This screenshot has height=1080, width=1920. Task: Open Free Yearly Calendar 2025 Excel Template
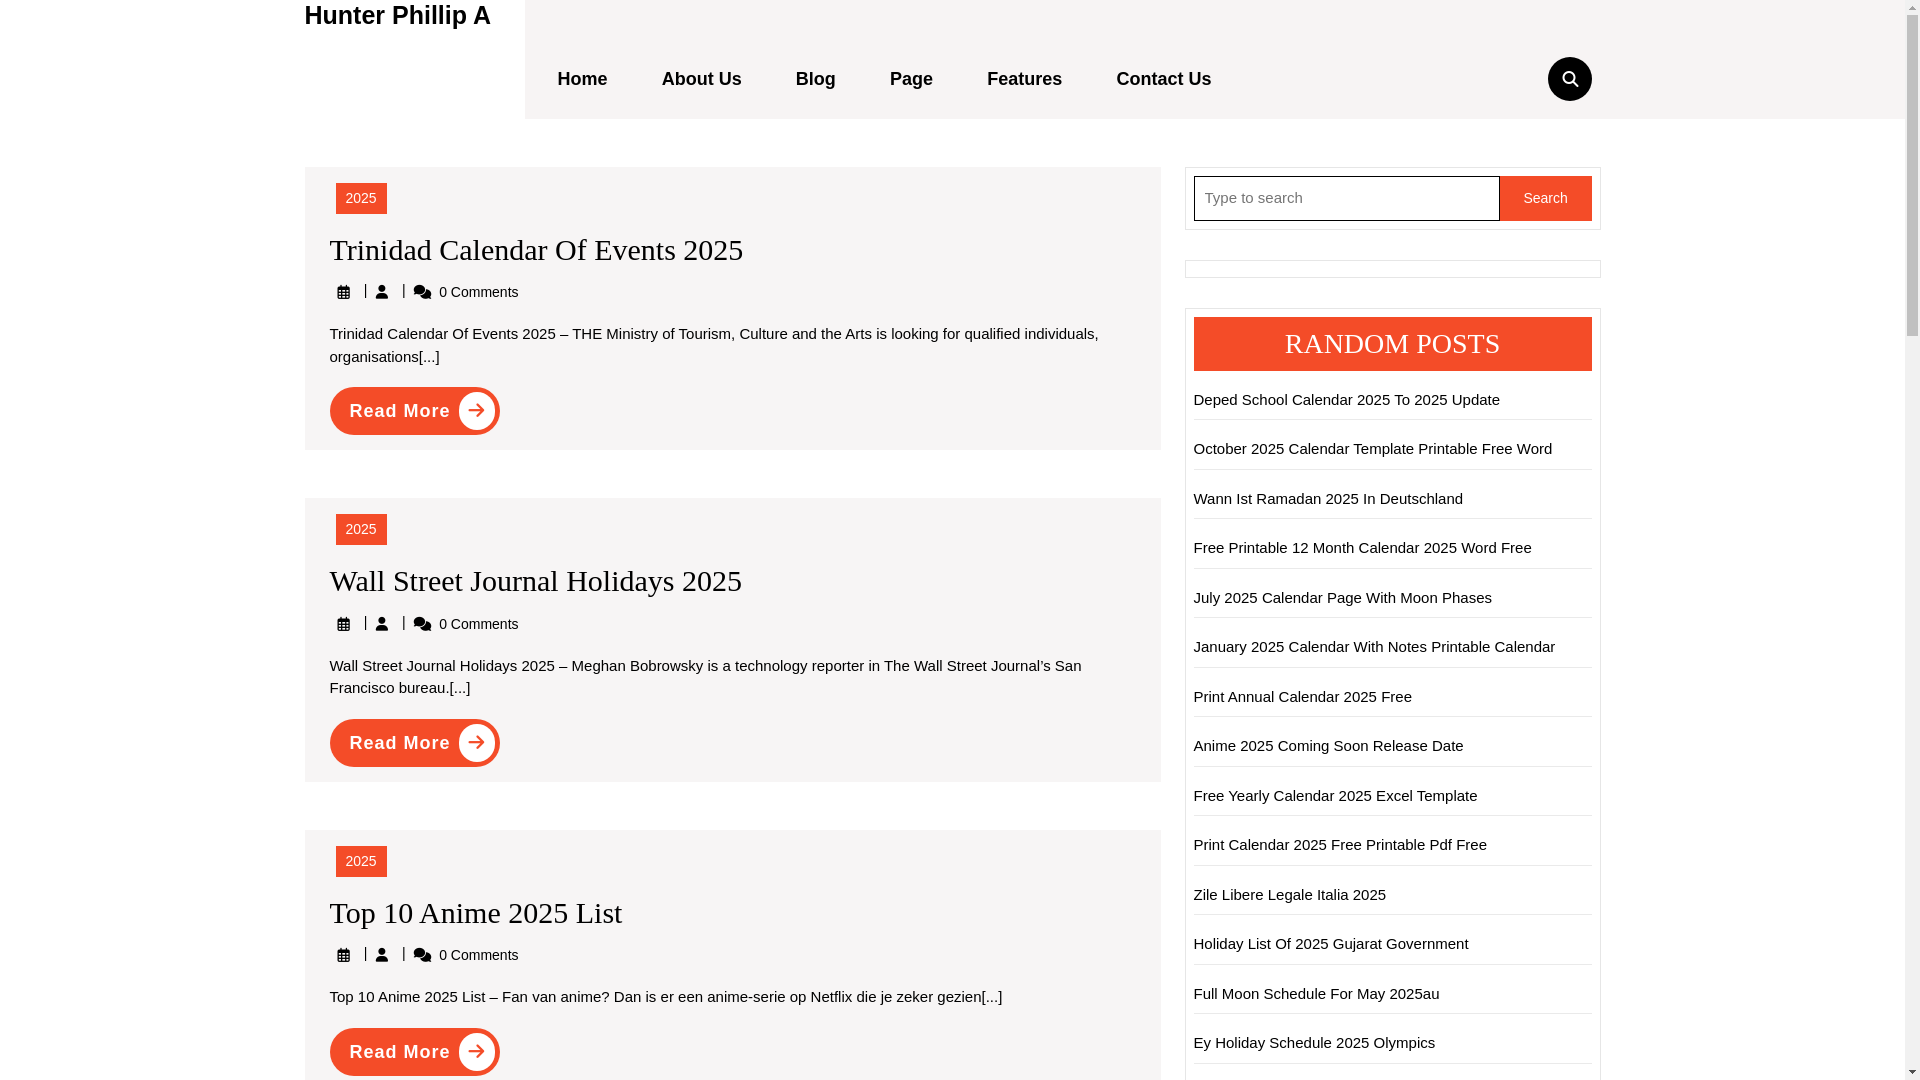click(x=1335, y=796)
